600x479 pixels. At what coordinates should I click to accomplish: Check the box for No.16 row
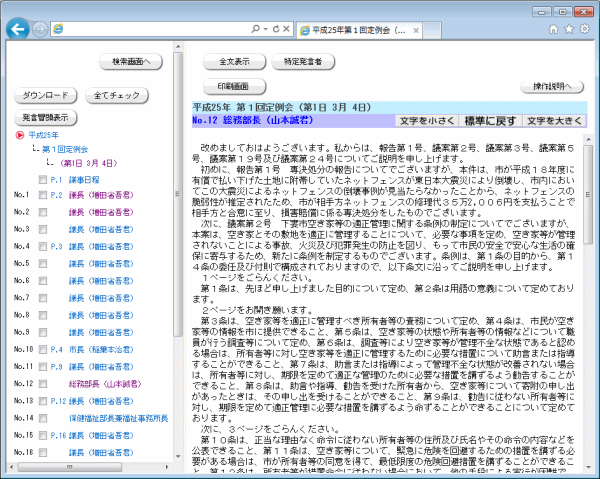coord(43,453)
